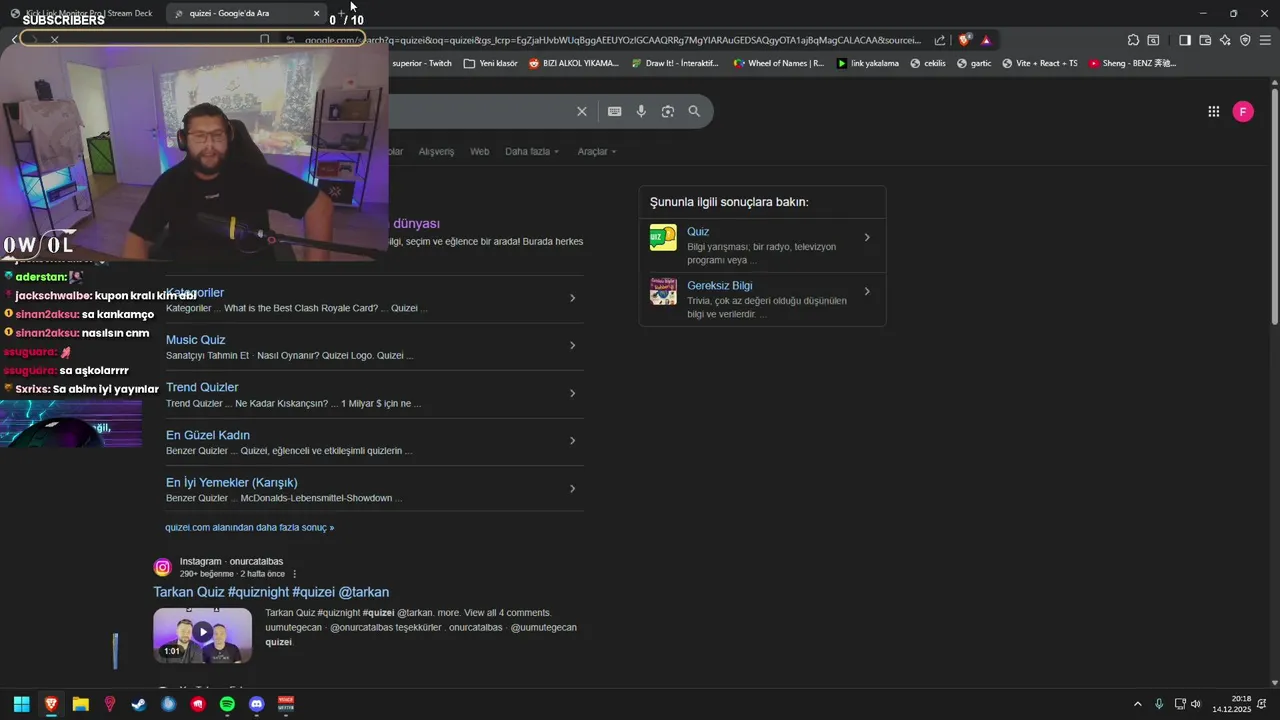Toggle the Brave sidebar panel icon
Image resolution: width=1280 pixels, height=720 pixels.
click(x=1184, y=40)
